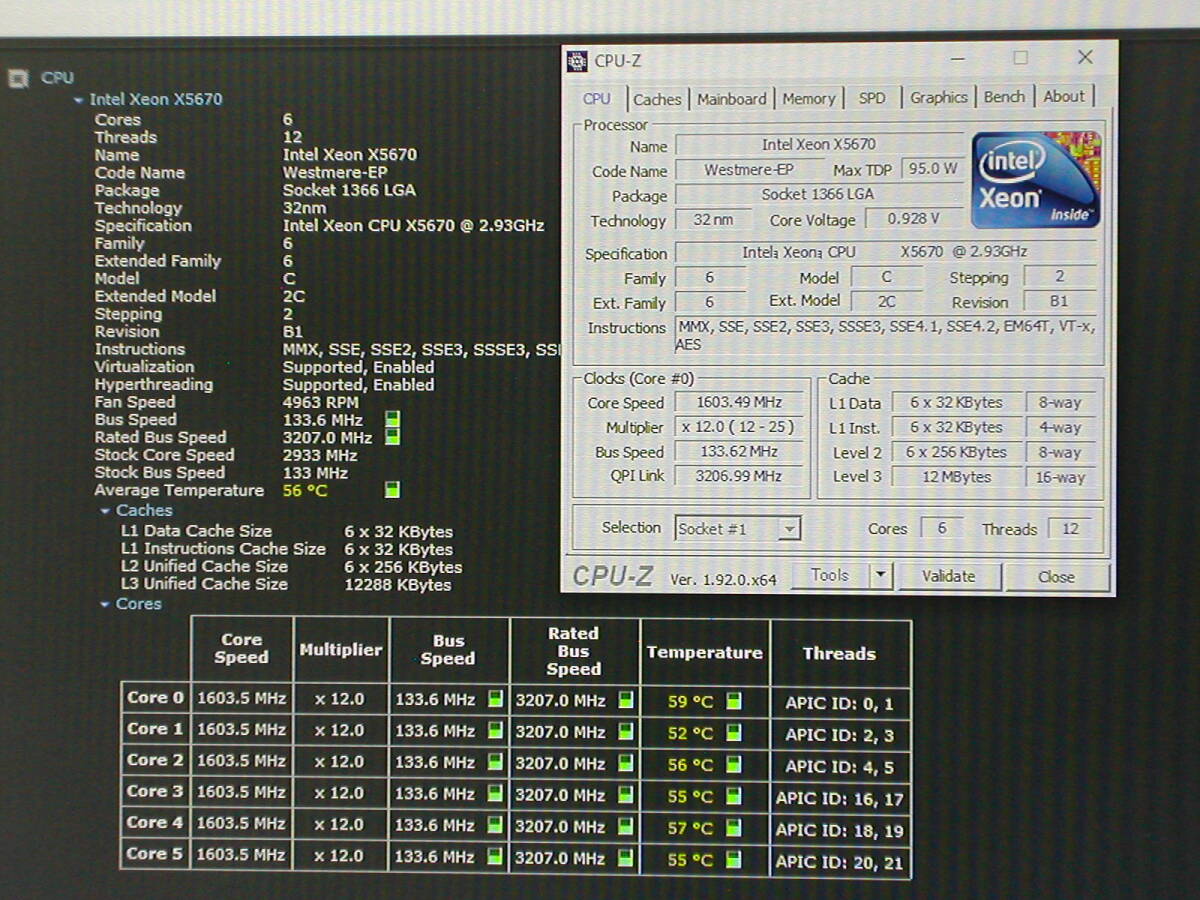Collapse the Intel Xeon X5670 tree node

tap(79, 100)
